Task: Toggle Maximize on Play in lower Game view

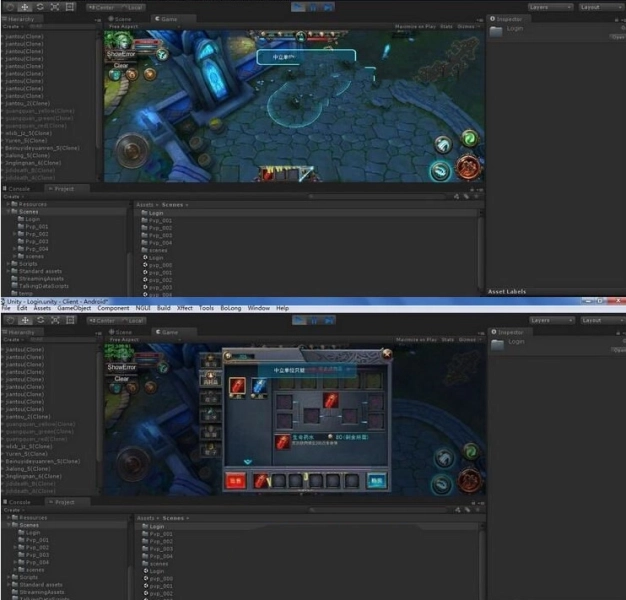Action: tap(416, 340)
